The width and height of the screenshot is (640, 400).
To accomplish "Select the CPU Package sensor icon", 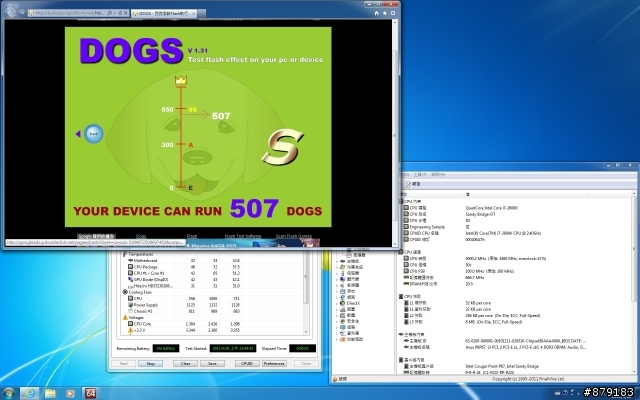I will (130, 267).
